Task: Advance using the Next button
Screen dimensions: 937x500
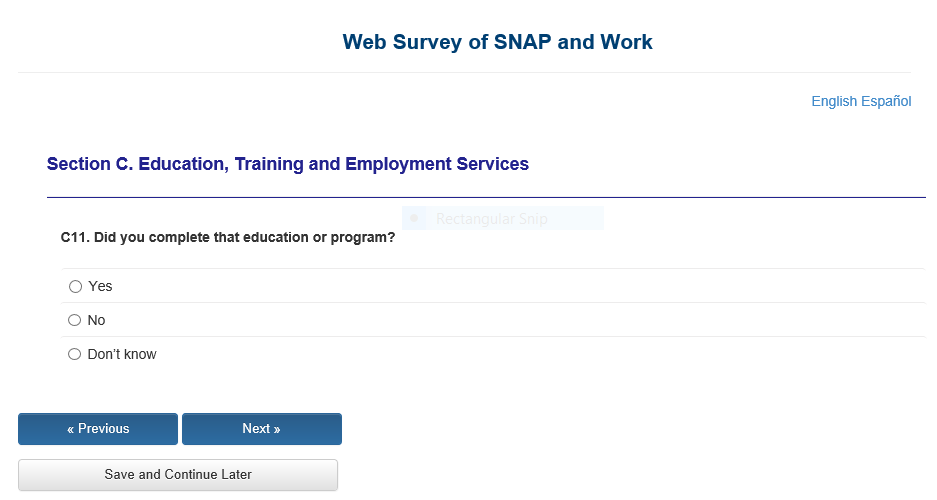Action: [261, 428]
